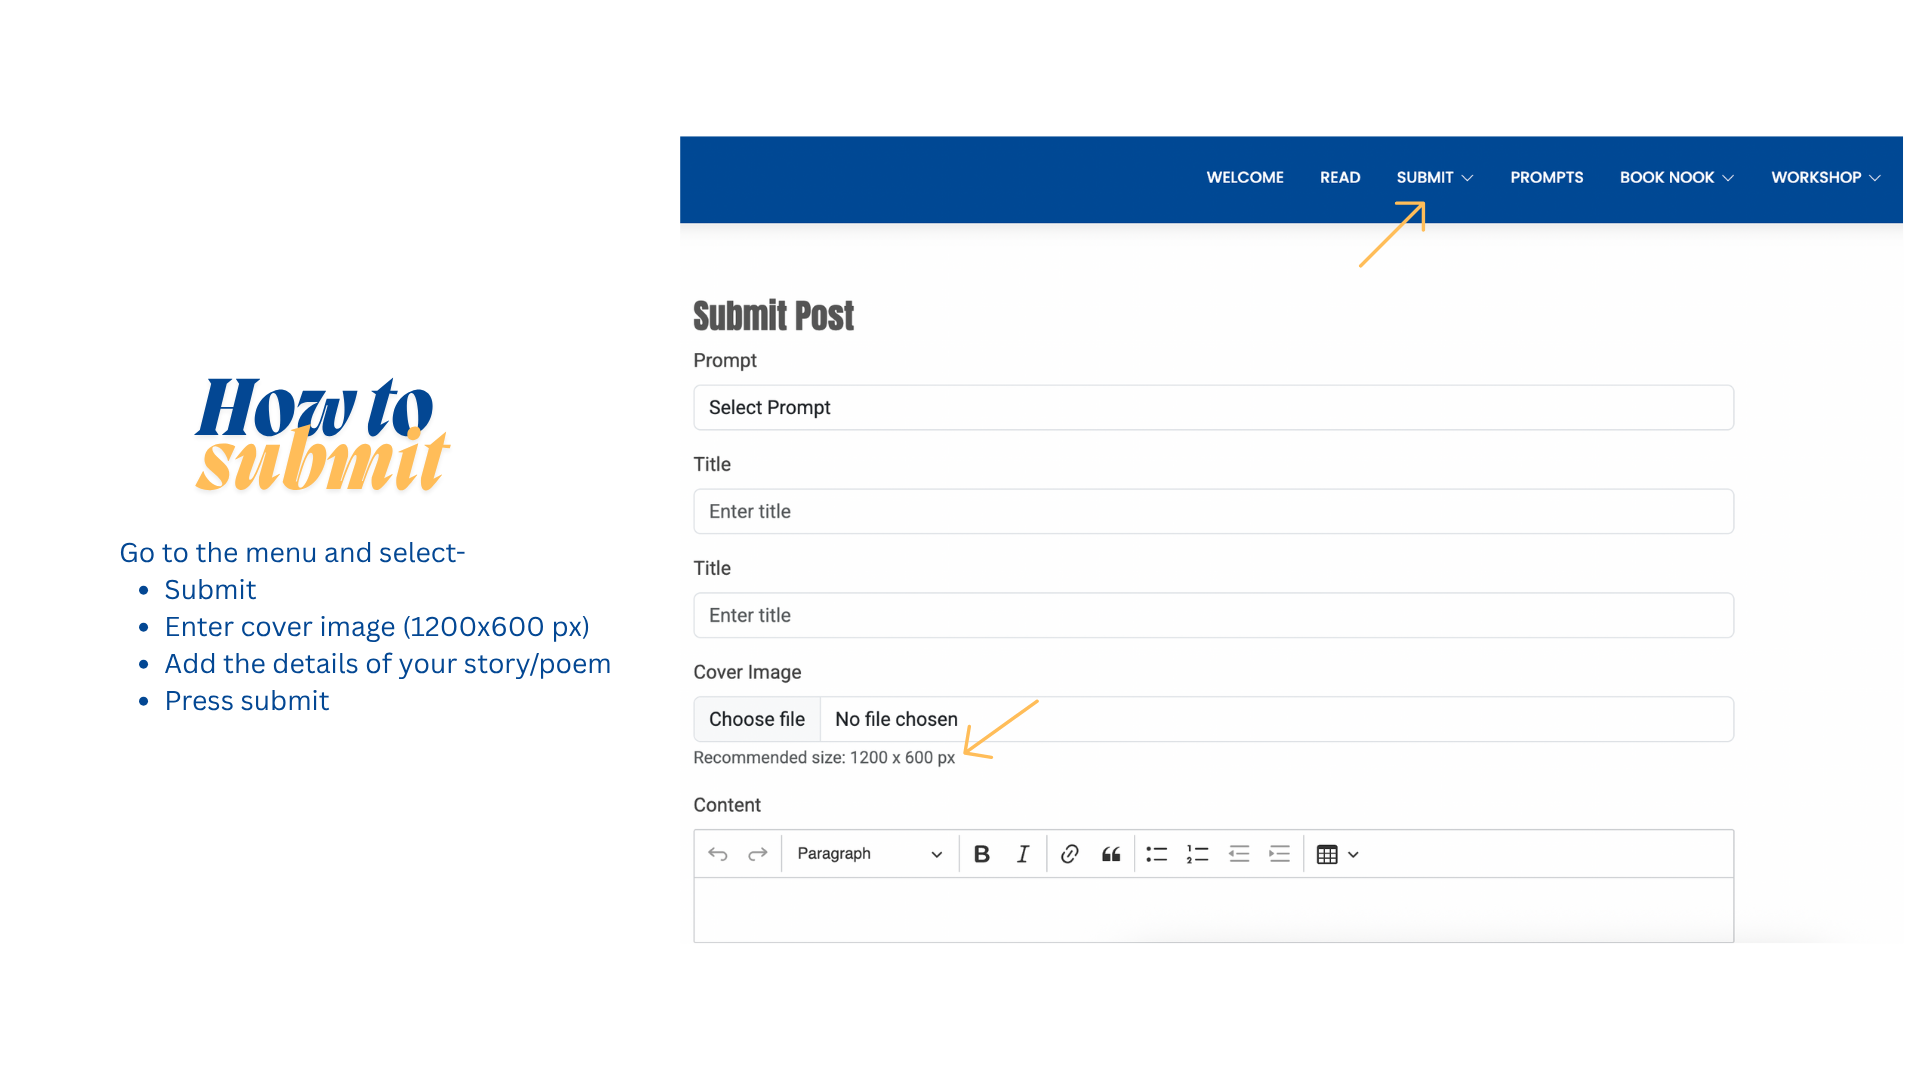1920x1080 pixels.
Task: Toggle Italic formatting in content editor
Action: (1022, 854)
